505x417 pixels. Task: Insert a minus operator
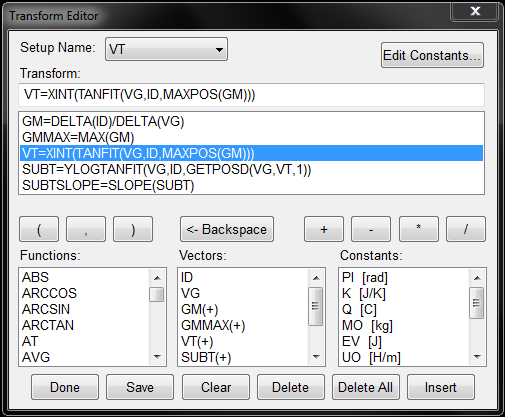[x=371, y=229]
